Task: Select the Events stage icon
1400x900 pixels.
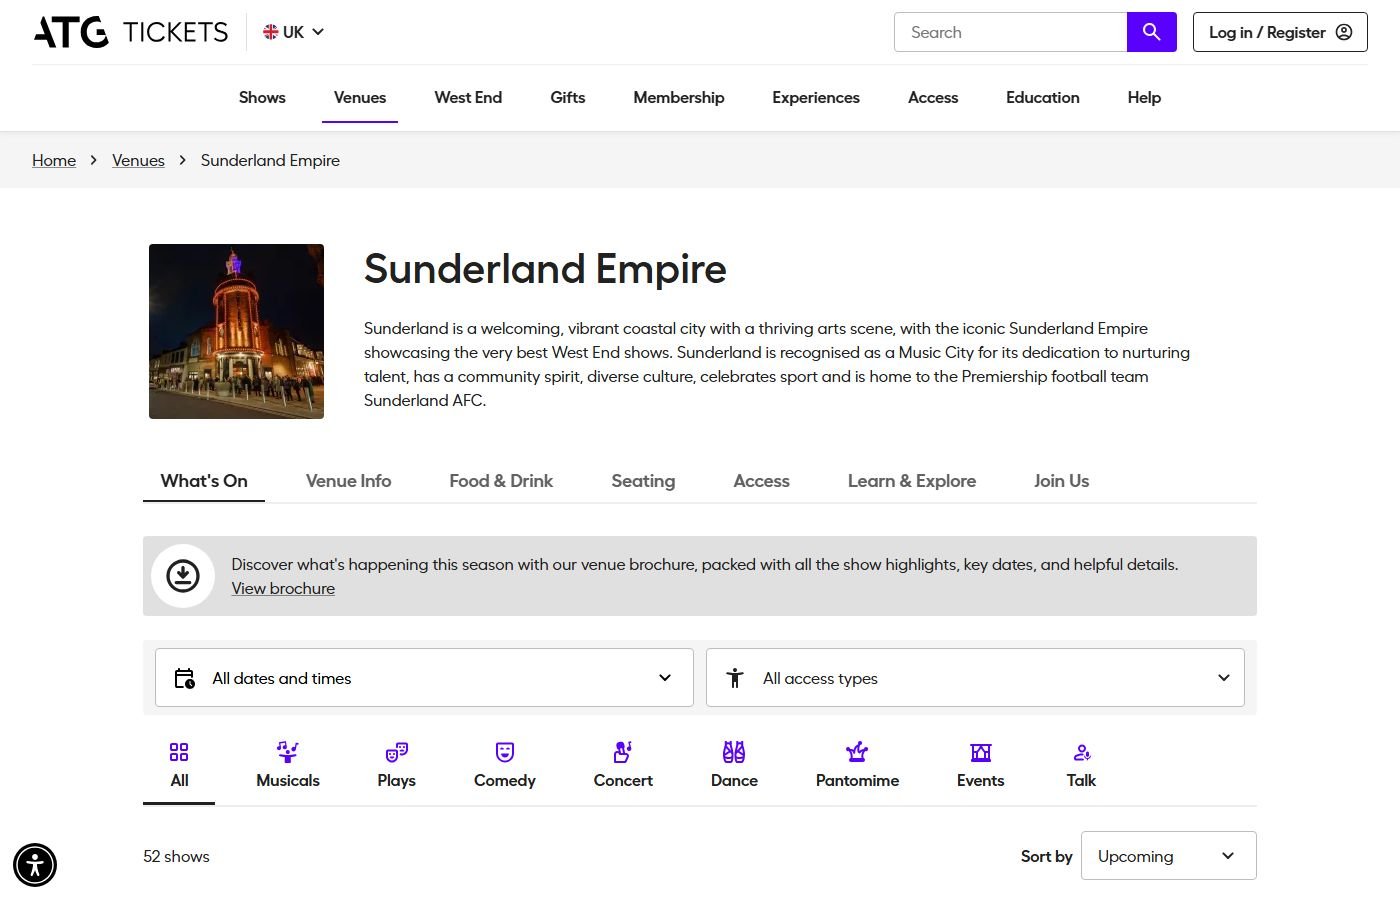Action: tap(981, 752)
